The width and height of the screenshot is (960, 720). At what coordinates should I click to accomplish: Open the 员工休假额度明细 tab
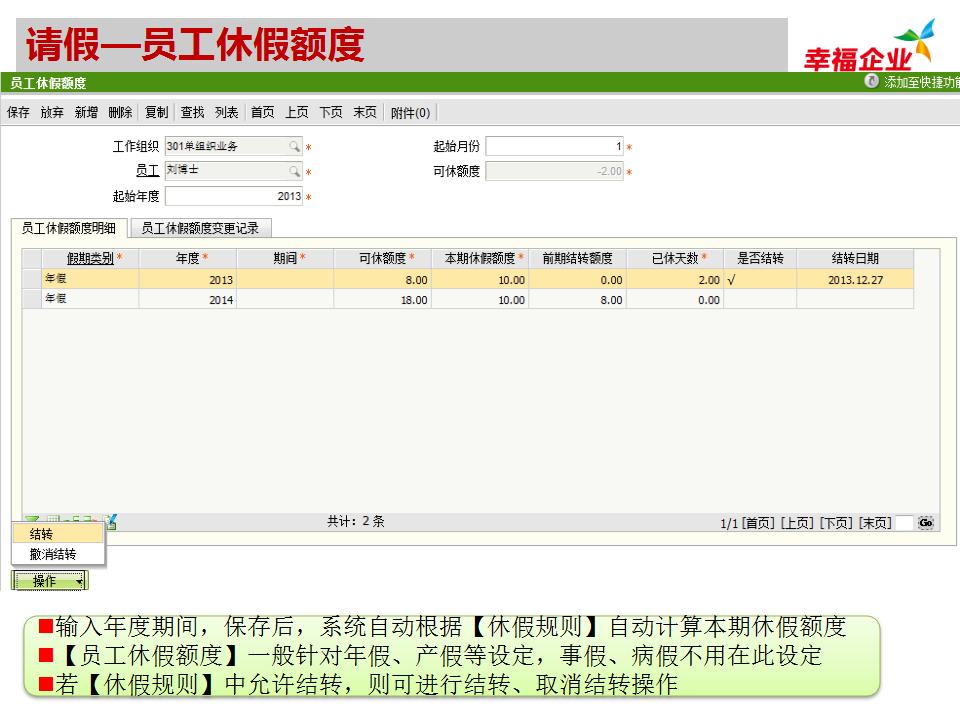pos(70,229)
